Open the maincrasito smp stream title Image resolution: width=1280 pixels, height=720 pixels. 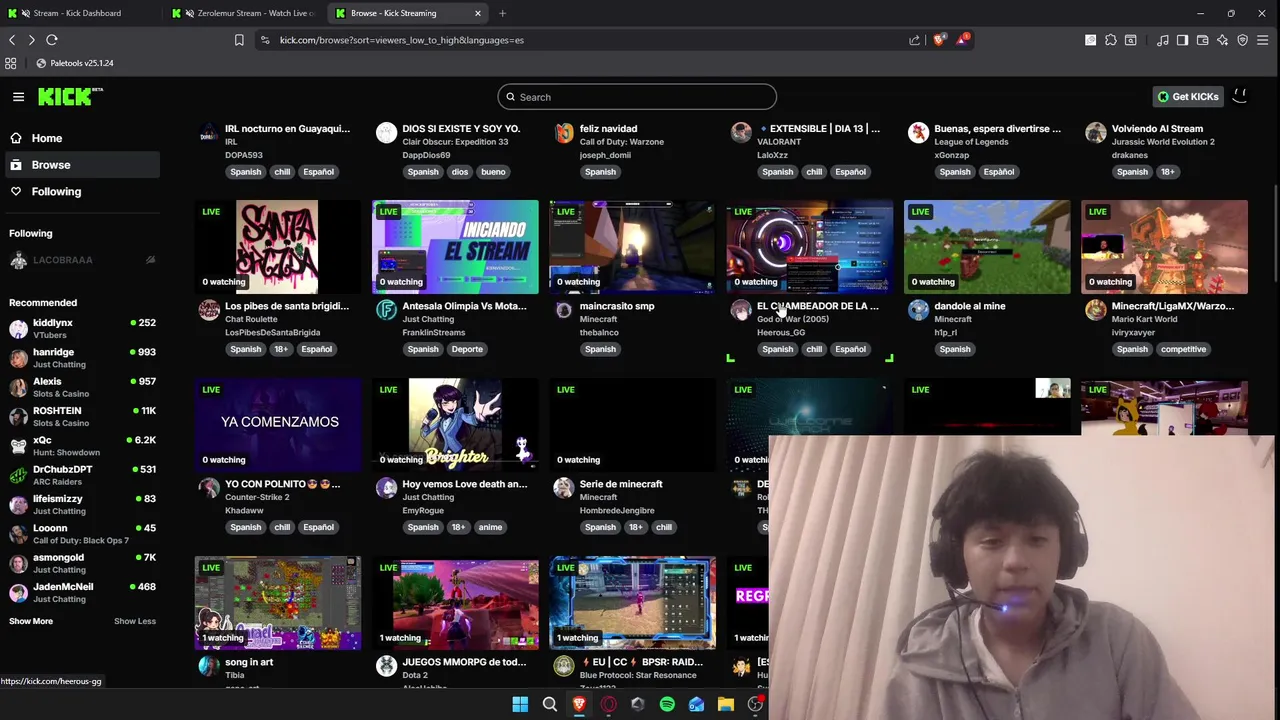pos(617,306)
